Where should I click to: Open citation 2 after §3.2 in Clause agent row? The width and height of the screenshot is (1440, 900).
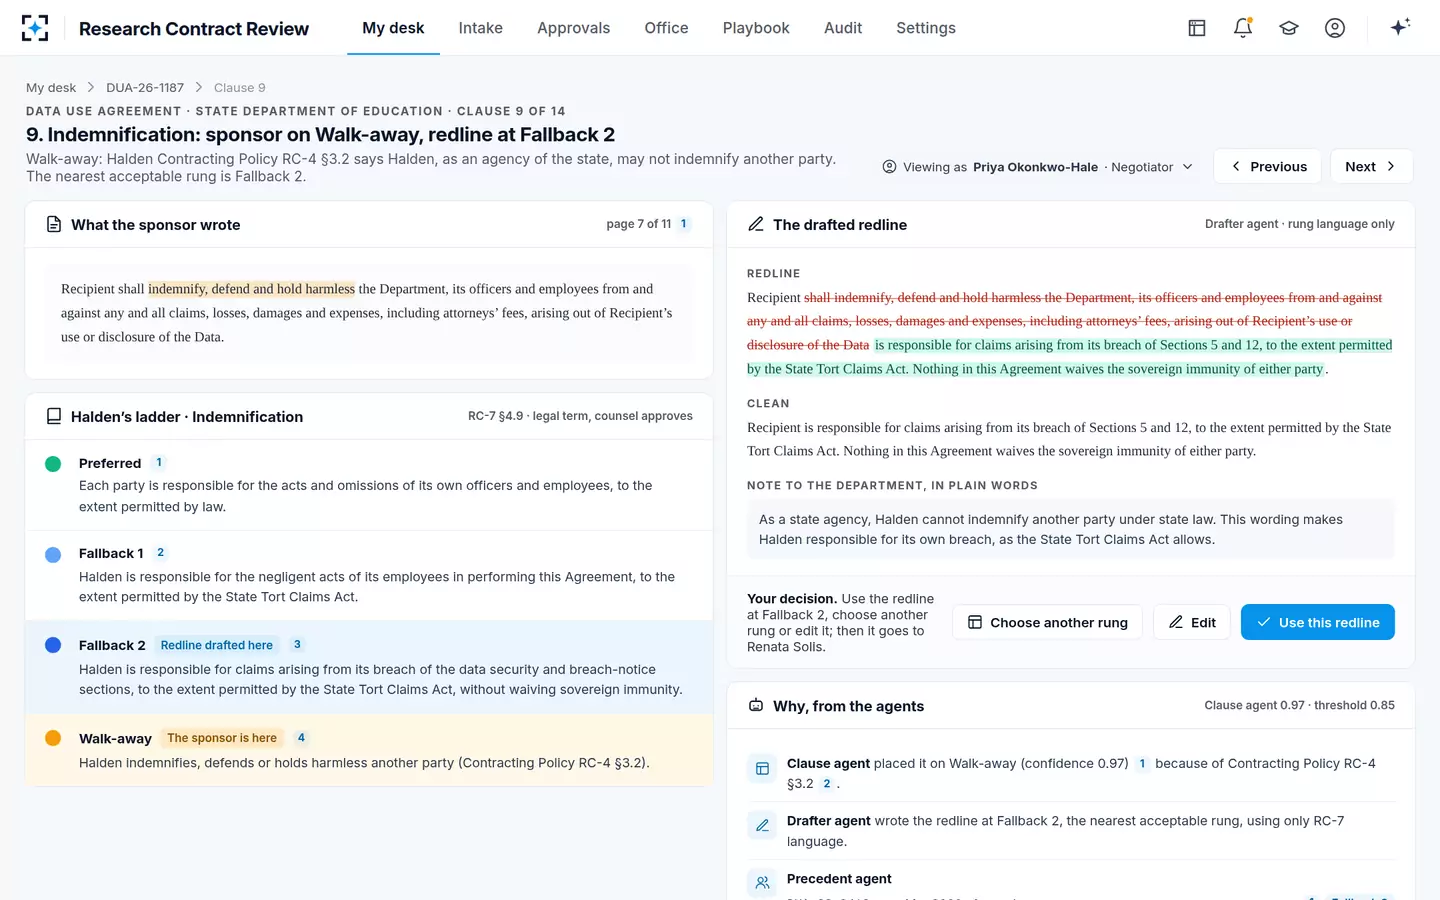pos(827,783)
